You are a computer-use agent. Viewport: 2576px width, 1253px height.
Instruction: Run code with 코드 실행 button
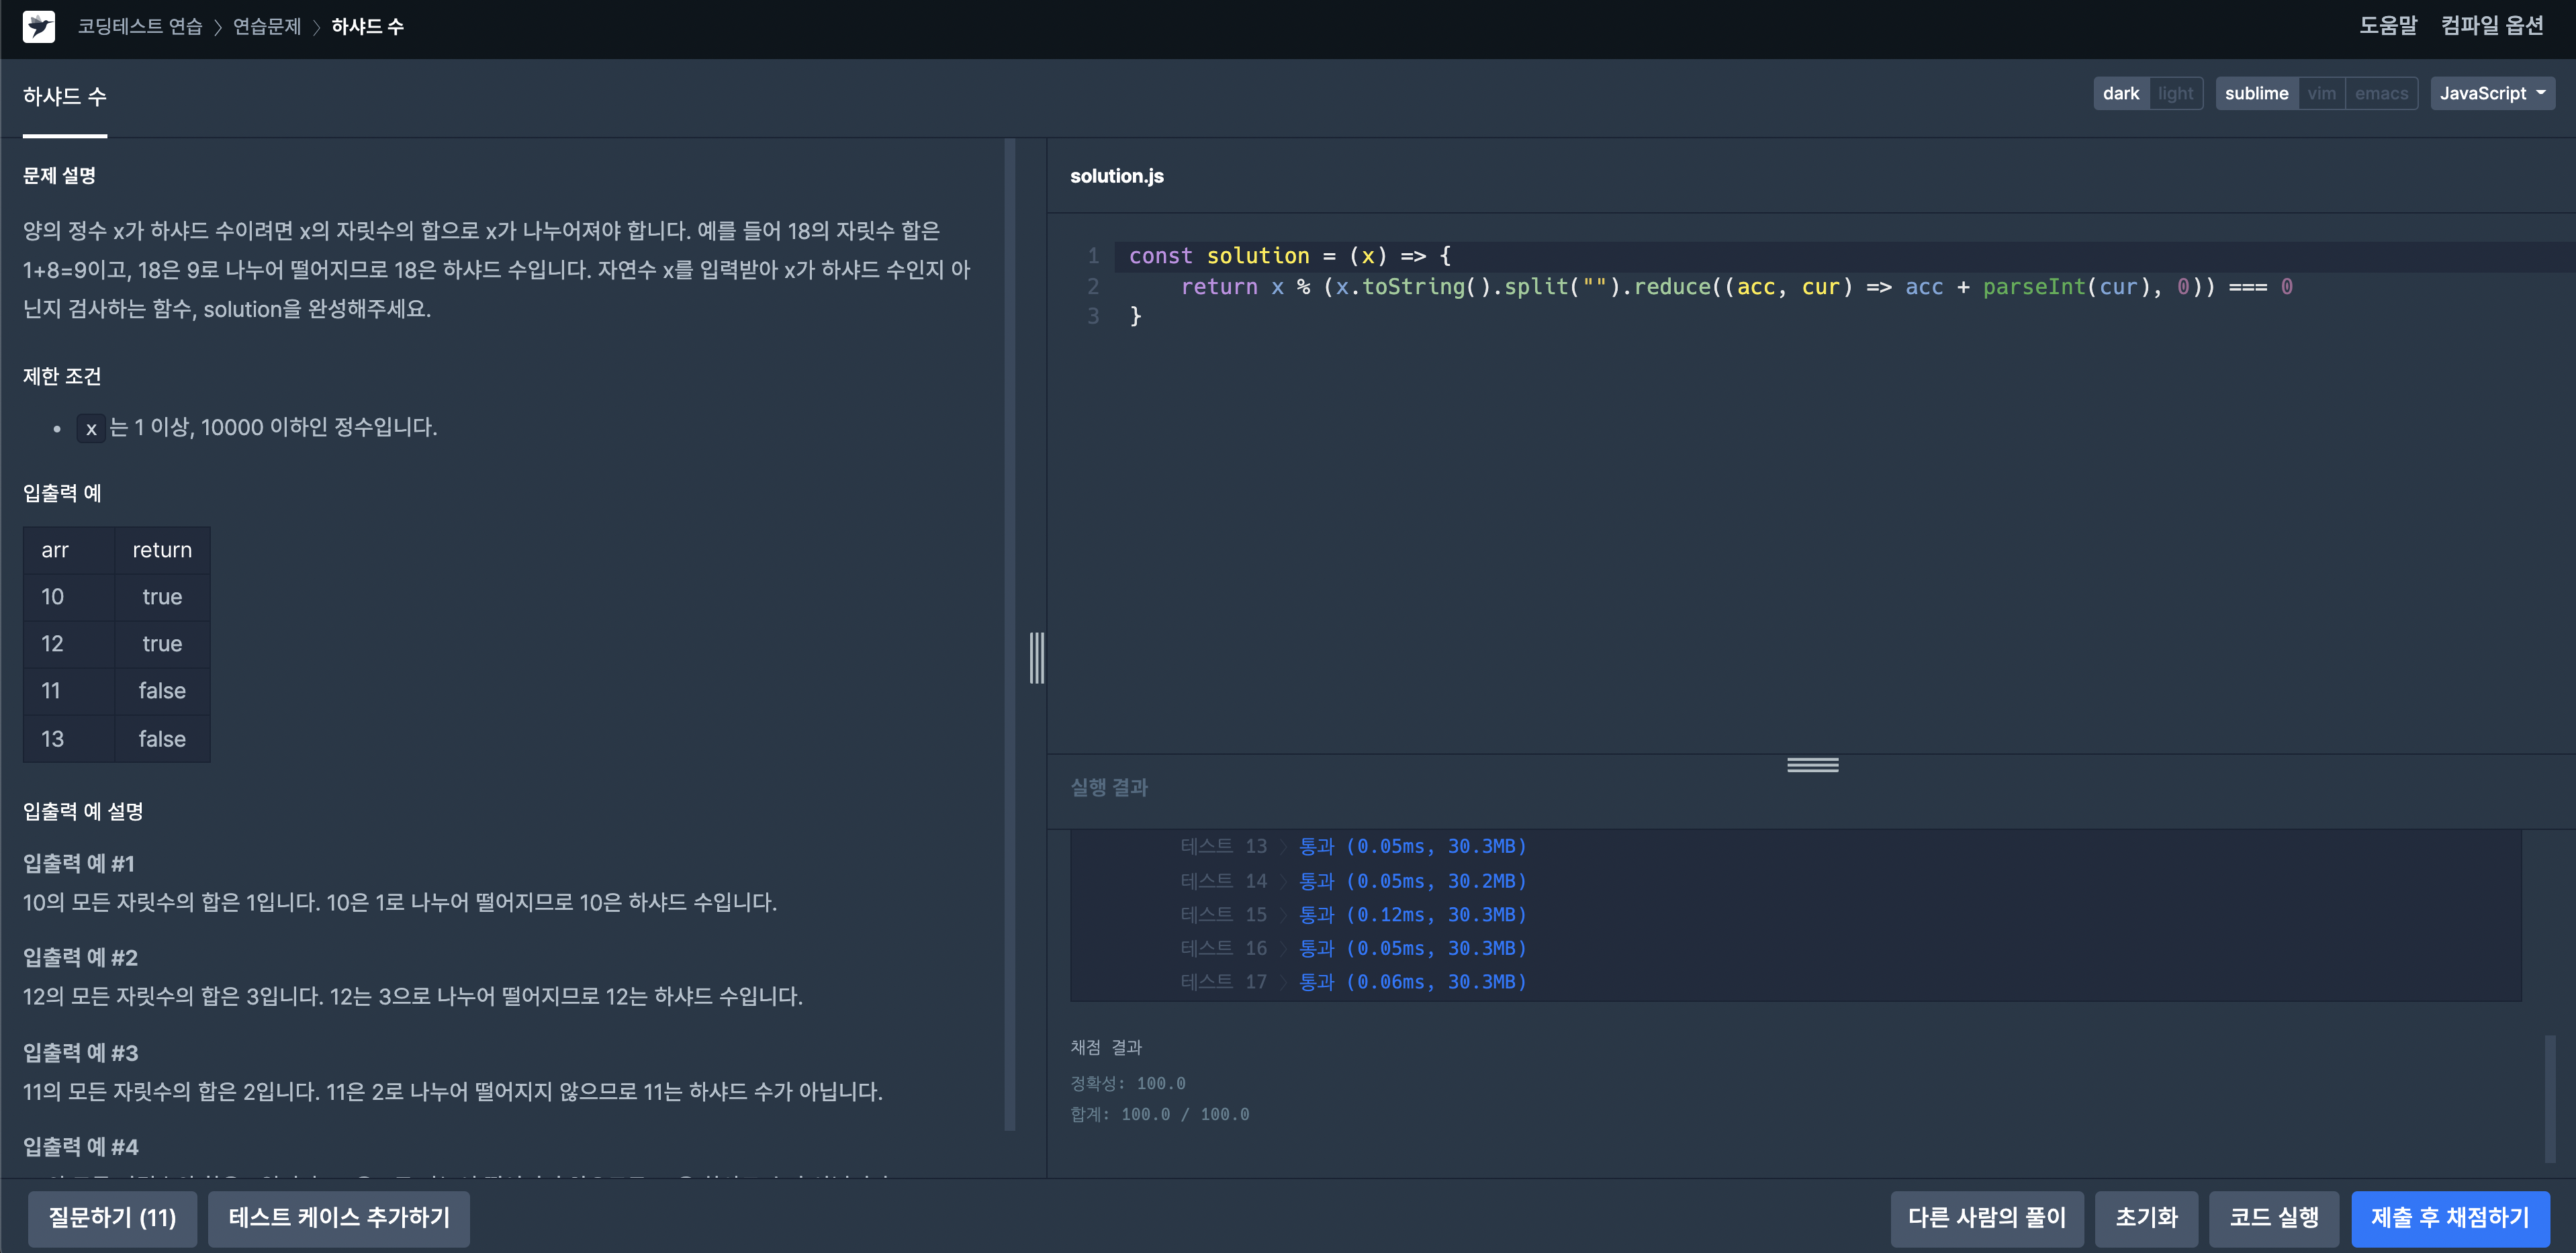[x=2273, y=1217]
